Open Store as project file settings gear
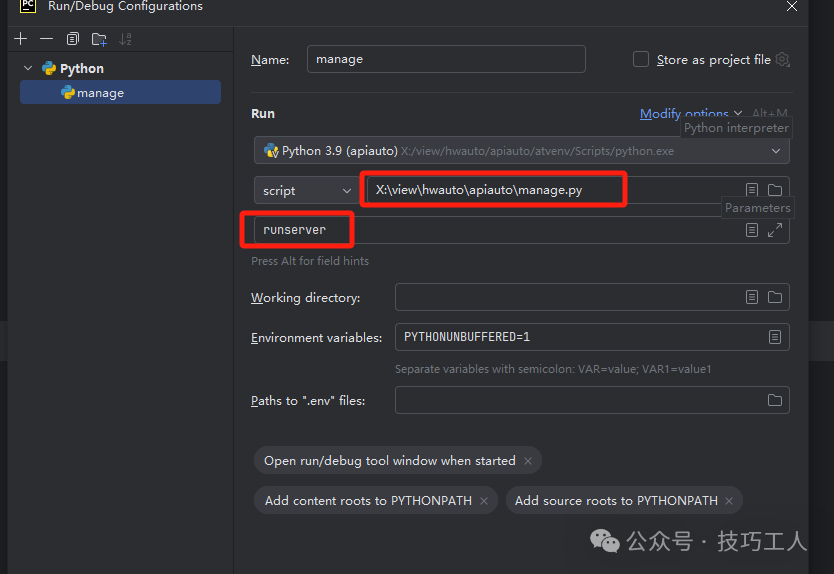The image size is (834, 574). tap(782, 59)
